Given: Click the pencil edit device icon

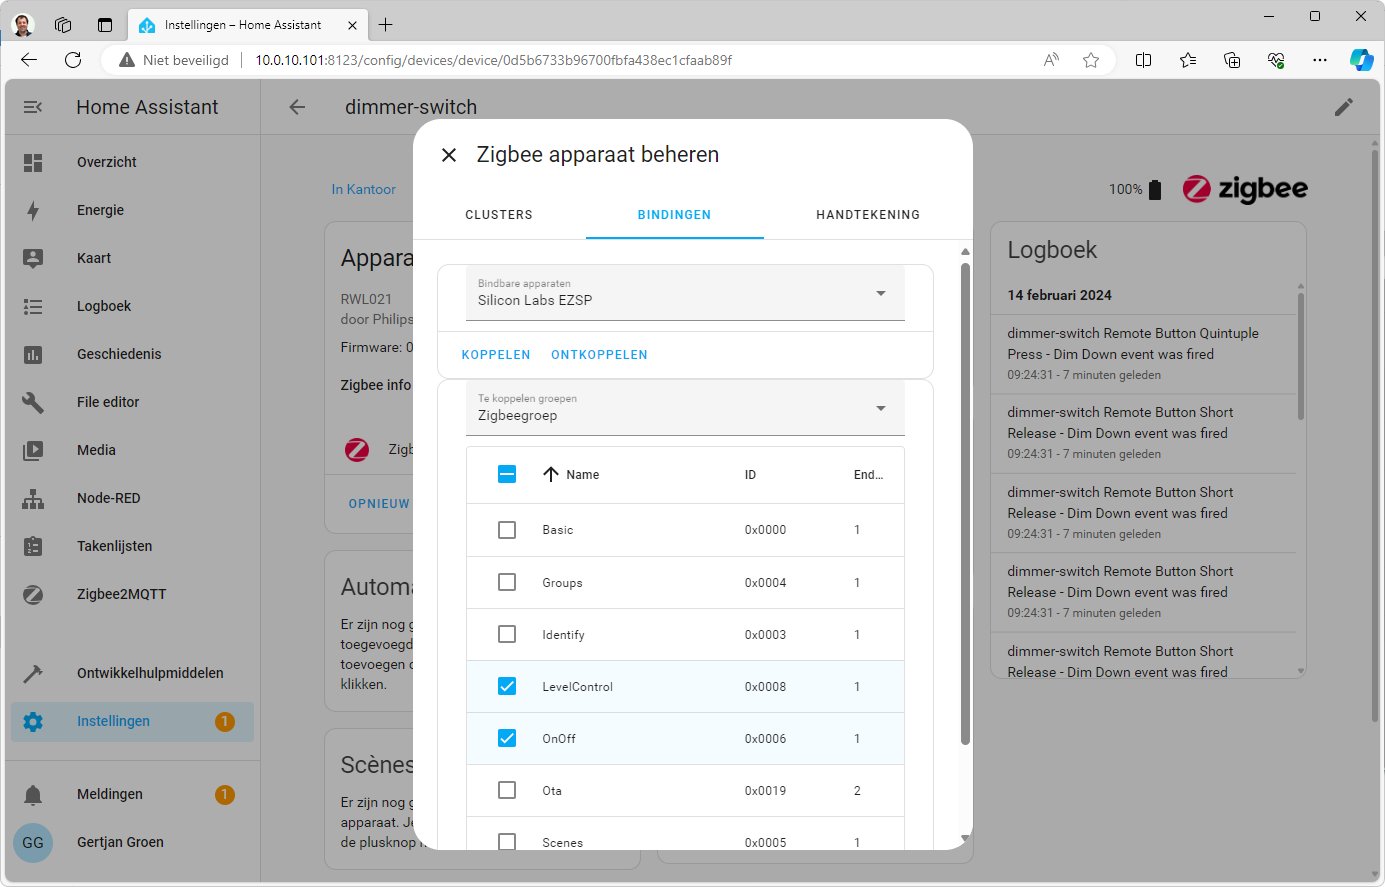Looking at the screenshot, I should 1343,107.
